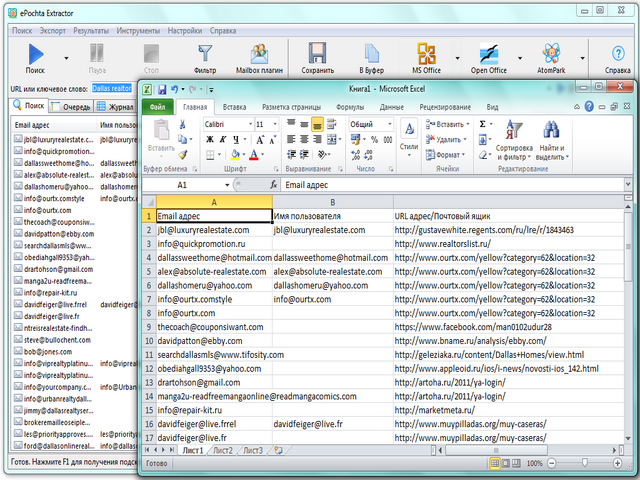Click the URL keyword field with Dallas realtor

point(112,89)
